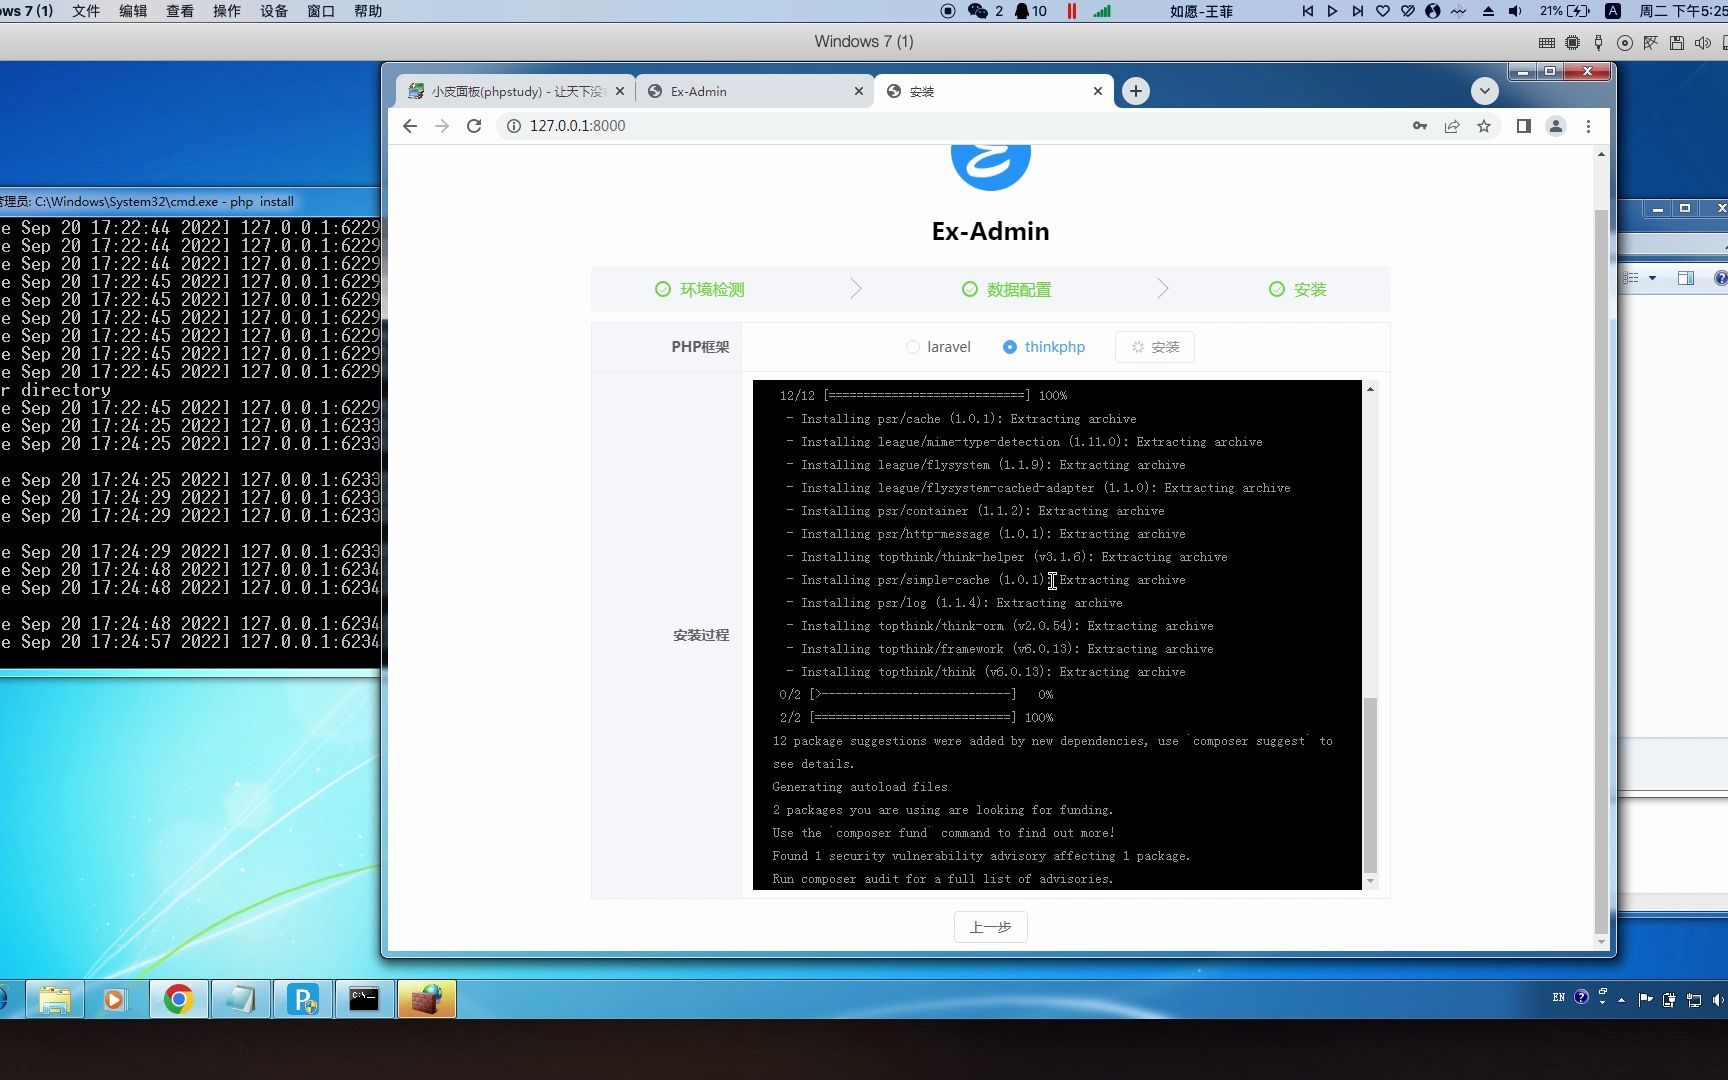Open the phpstudy taskbar icon
Image resolution: width=1728 pixels, height=1080 pixels.
point(303,999)
